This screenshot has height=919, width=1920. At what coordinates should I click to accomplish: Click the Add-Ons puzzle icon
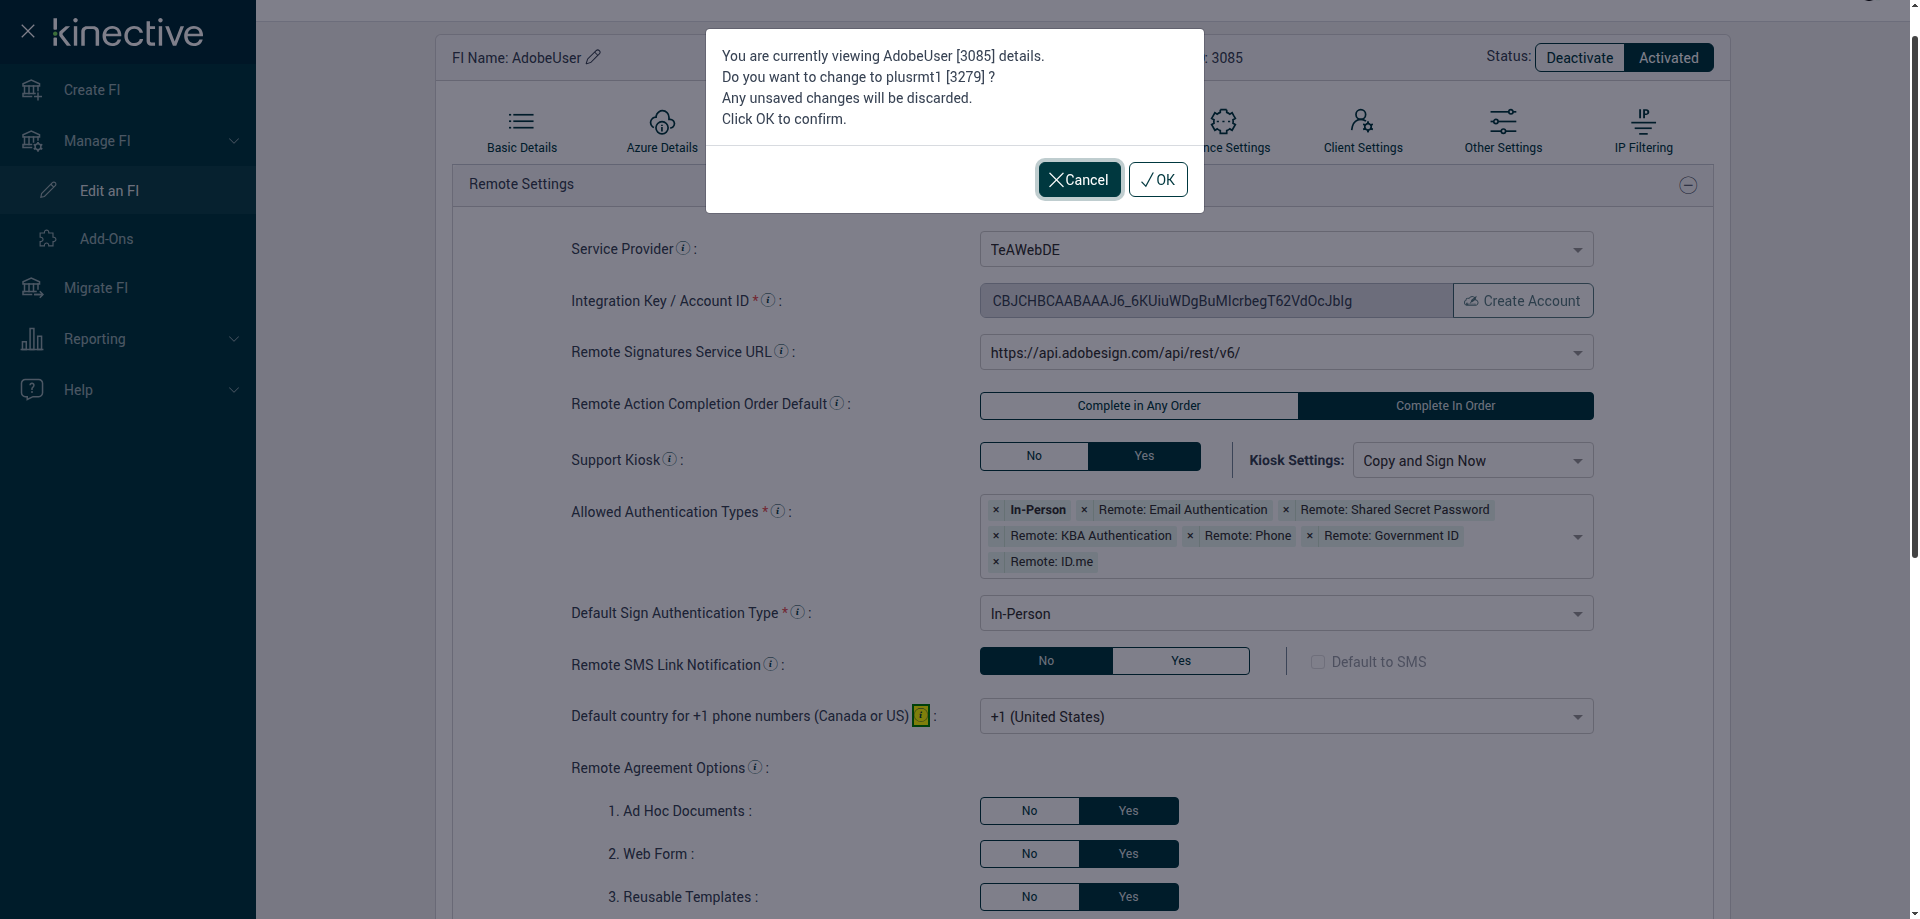pos(48,239)
